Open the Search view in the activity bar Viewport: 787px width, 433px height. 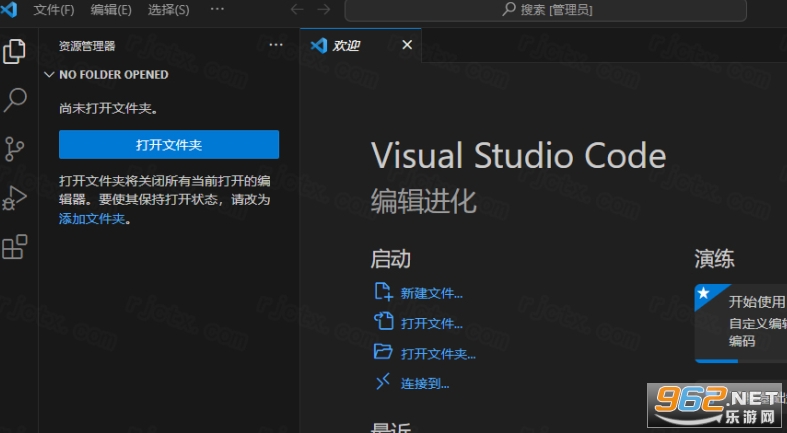15,100
